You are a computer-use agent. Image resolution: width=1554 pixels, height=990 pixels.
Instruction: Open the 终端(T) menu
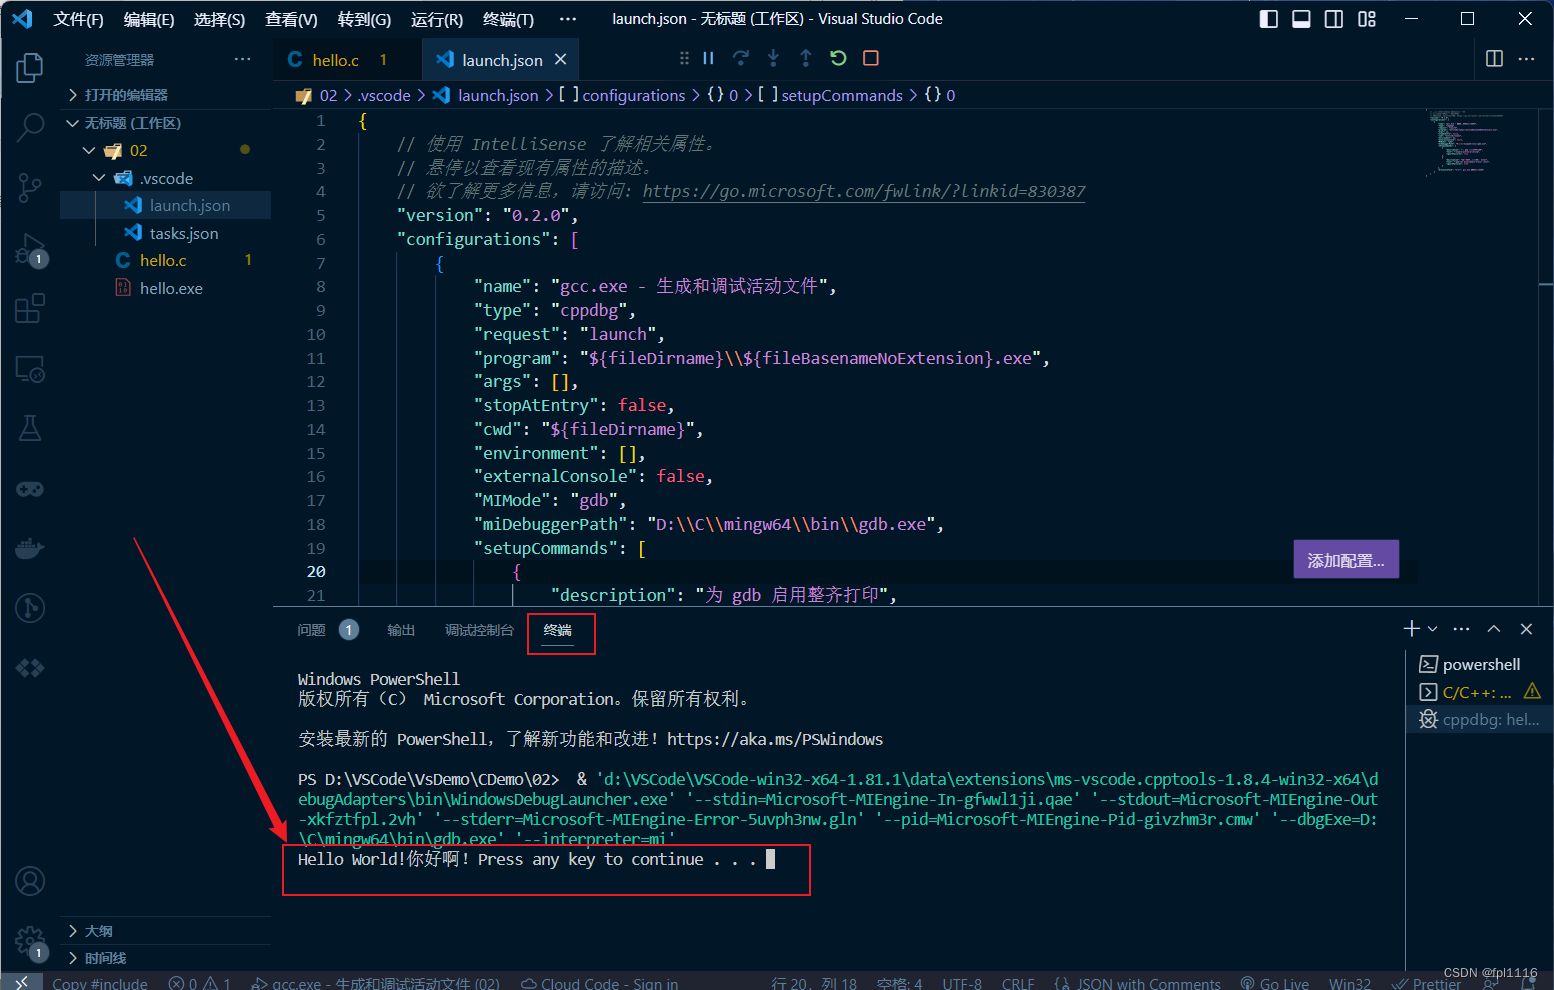point(508,19)
